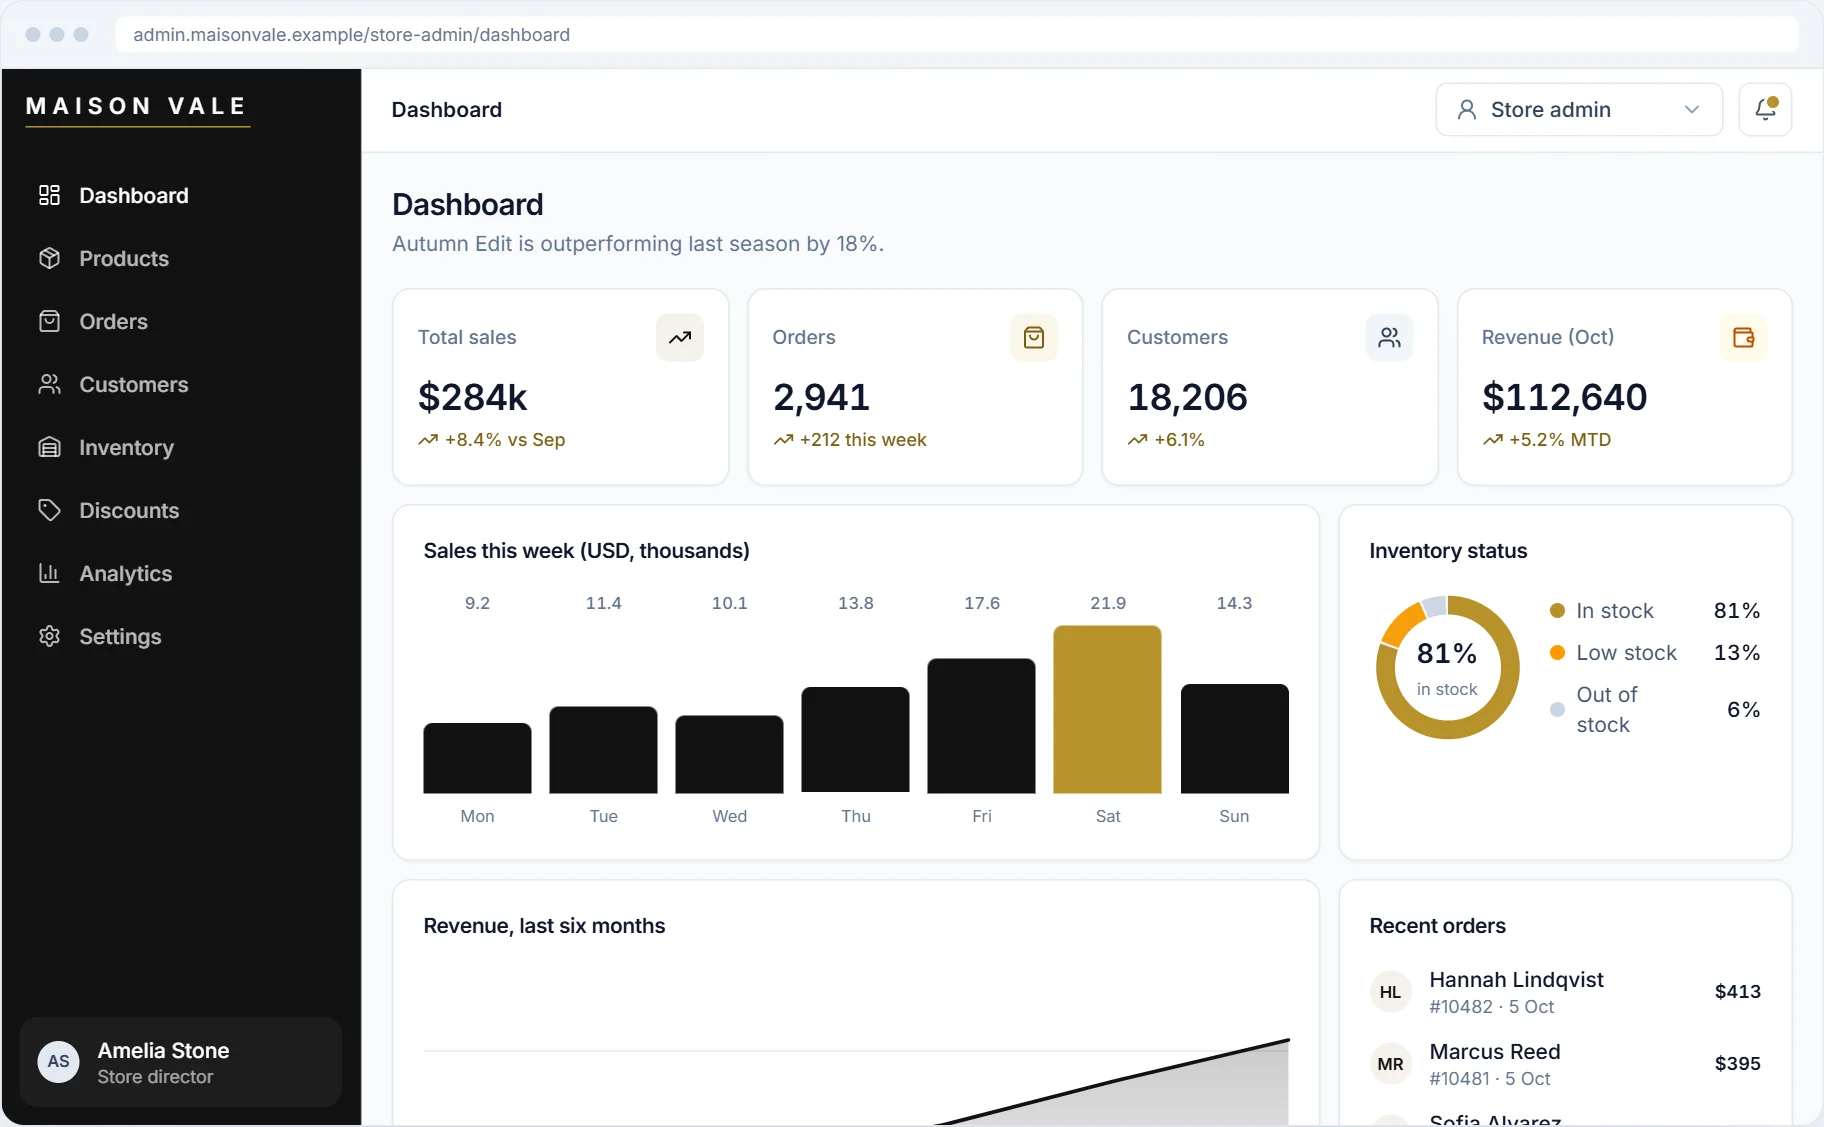This screenshot has height=1127, width=1824.
Task: Click the gray Out of stock legend dot
Action: [1557, 710]
